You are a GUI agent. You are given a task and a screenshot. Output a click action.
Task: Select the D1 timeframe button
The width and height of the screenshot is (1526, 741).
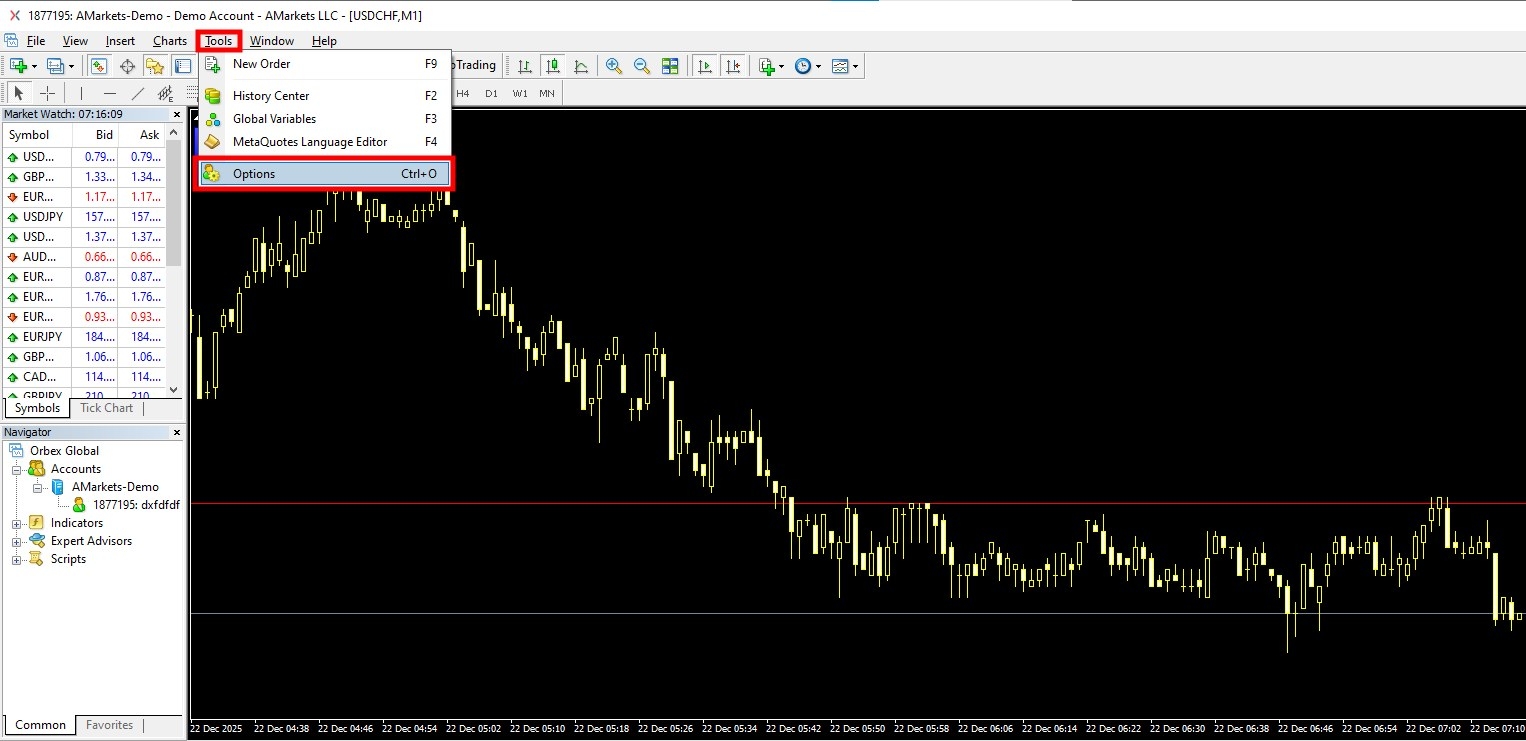491,93
